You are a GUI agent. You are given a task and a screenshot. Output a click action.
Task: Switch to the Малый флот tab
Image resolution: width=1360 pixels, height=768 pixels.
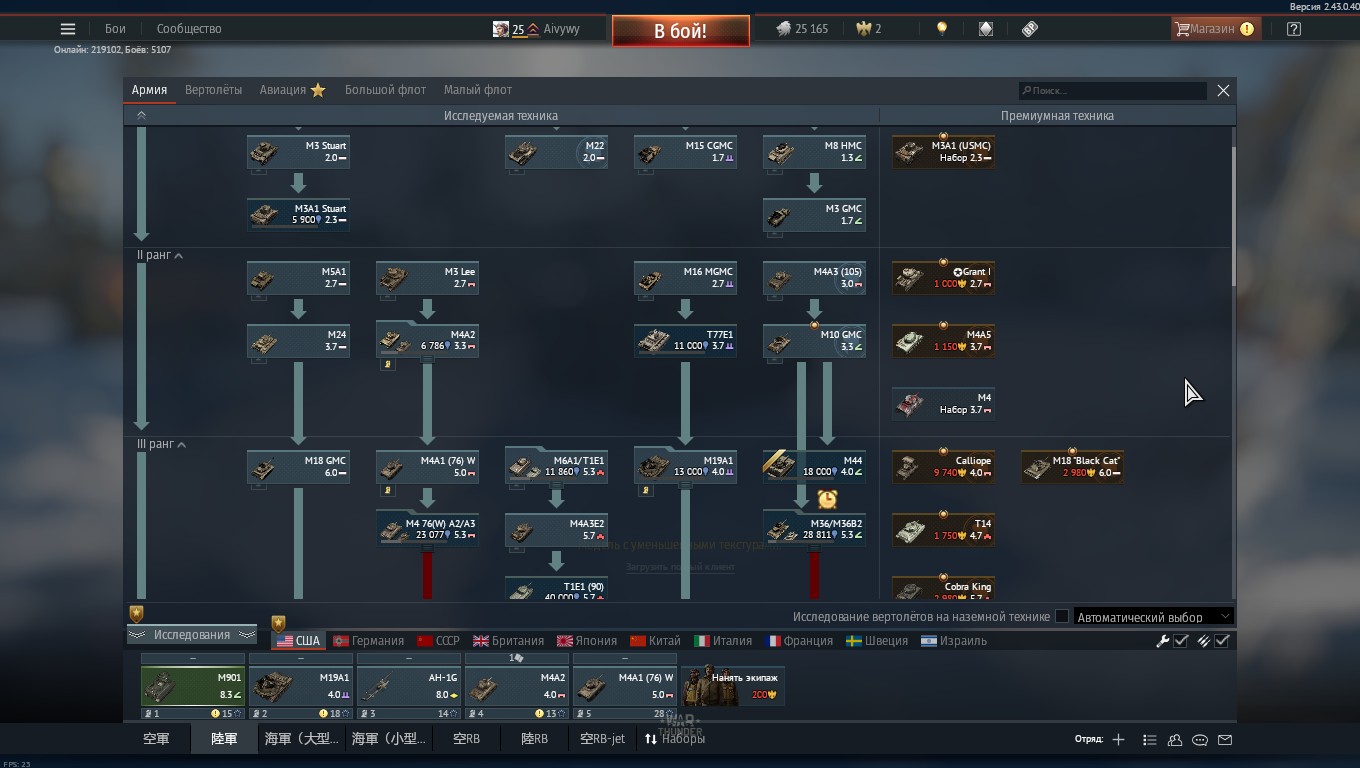(x=478, y=90)
